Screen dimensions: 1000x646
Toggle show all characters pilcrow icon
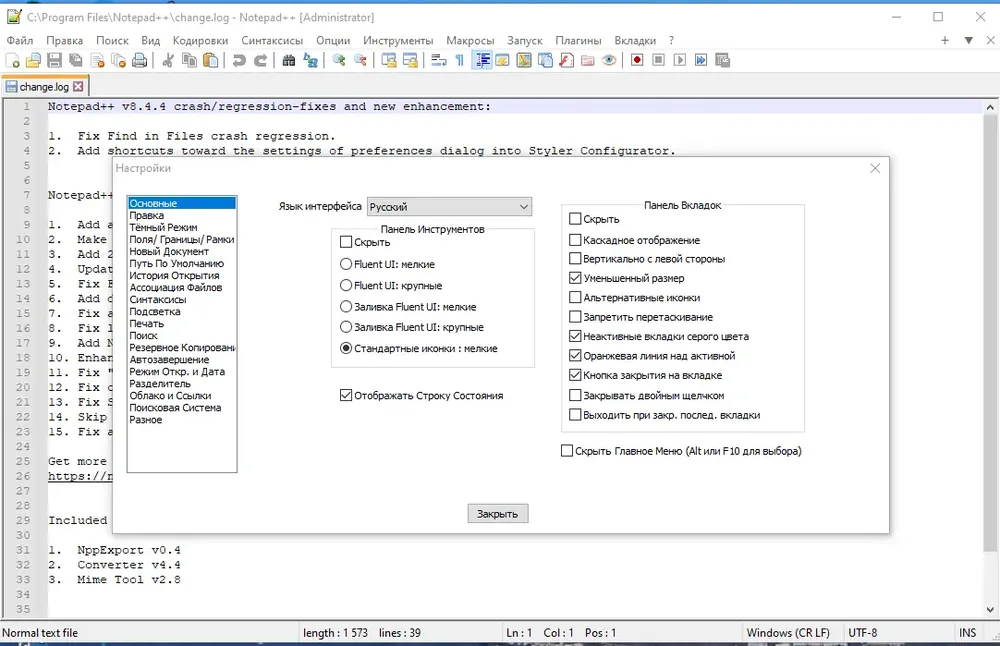[460, 61]
